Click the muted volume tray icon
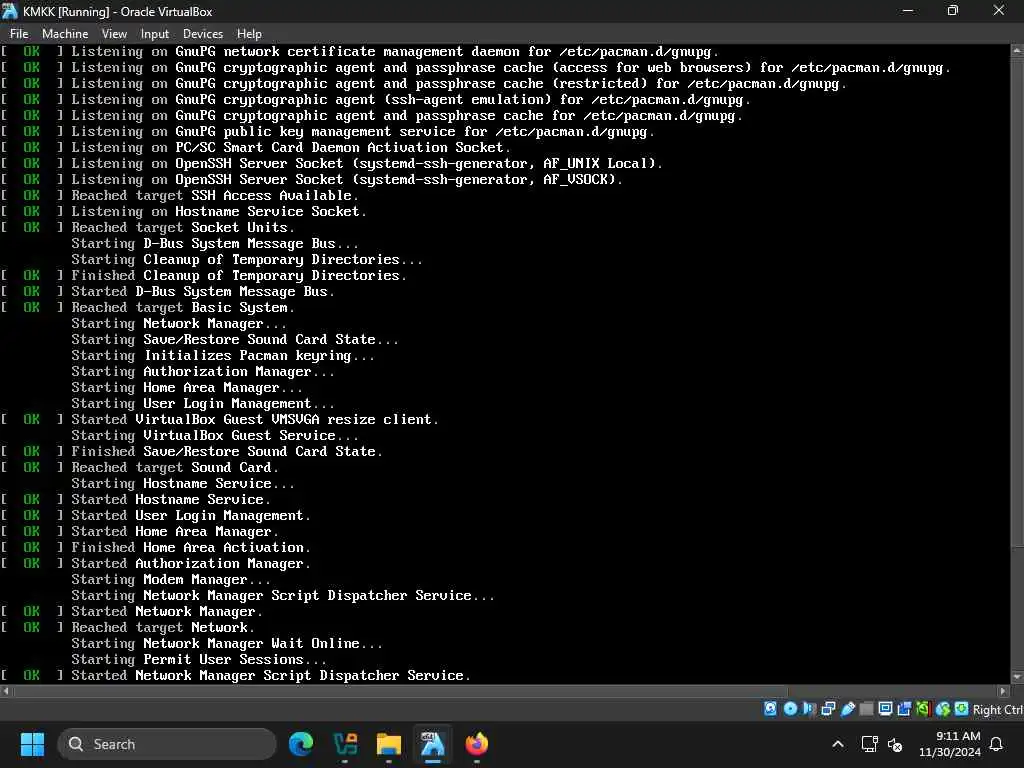Viewport: 1024px width, 768px height. point(895,744)
